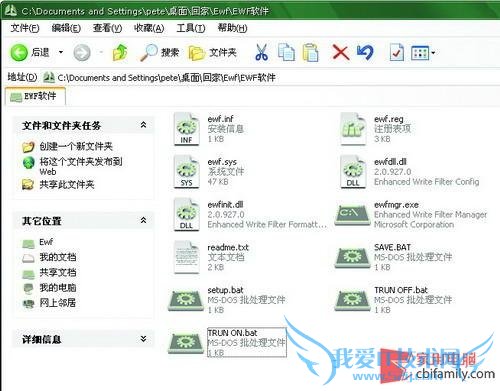Click the SAVE.BAT file name text
This screenshot has height=391, width=500.
pos(392,247)
